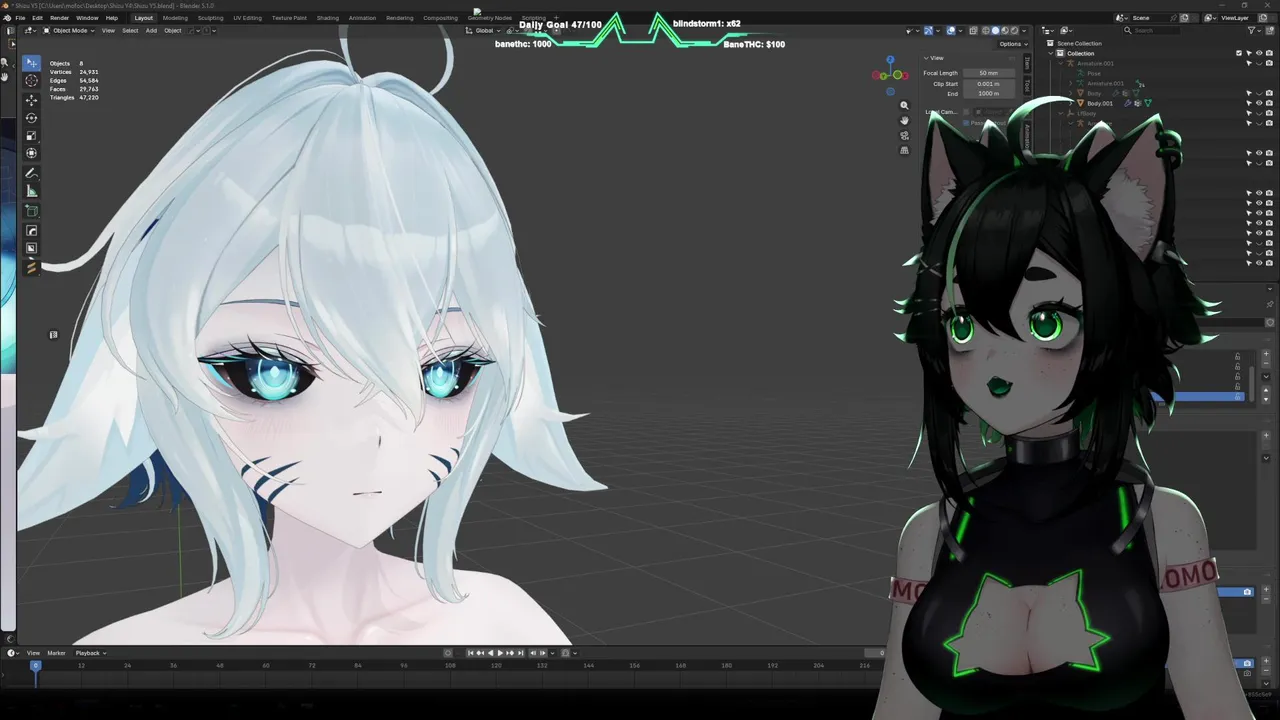Viewport: 1280px width, 720px height.
Task: Open the timeline Marker menu
Action: click(x=56, y=653)
